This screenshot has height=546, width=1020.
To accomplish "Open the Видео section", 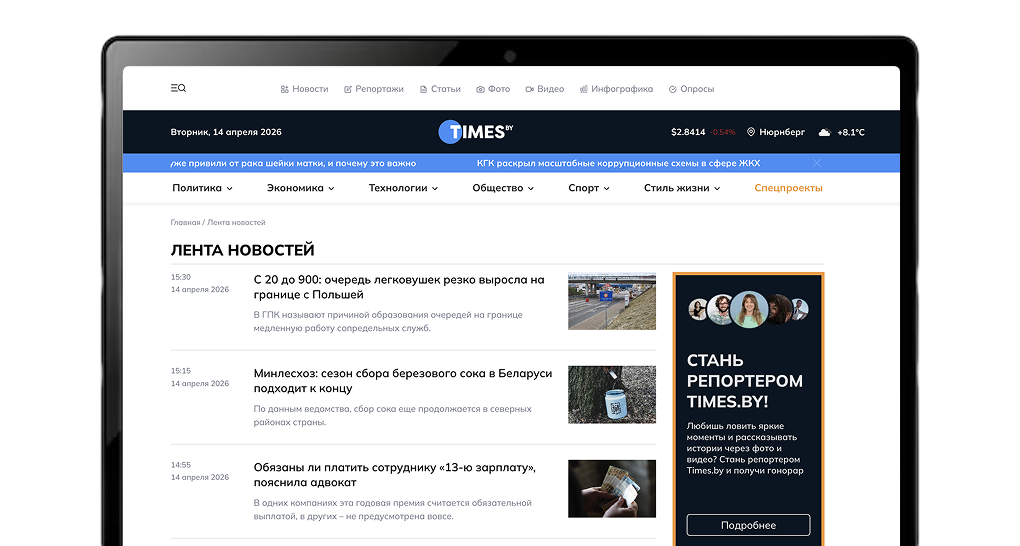I will click(550, 89).
